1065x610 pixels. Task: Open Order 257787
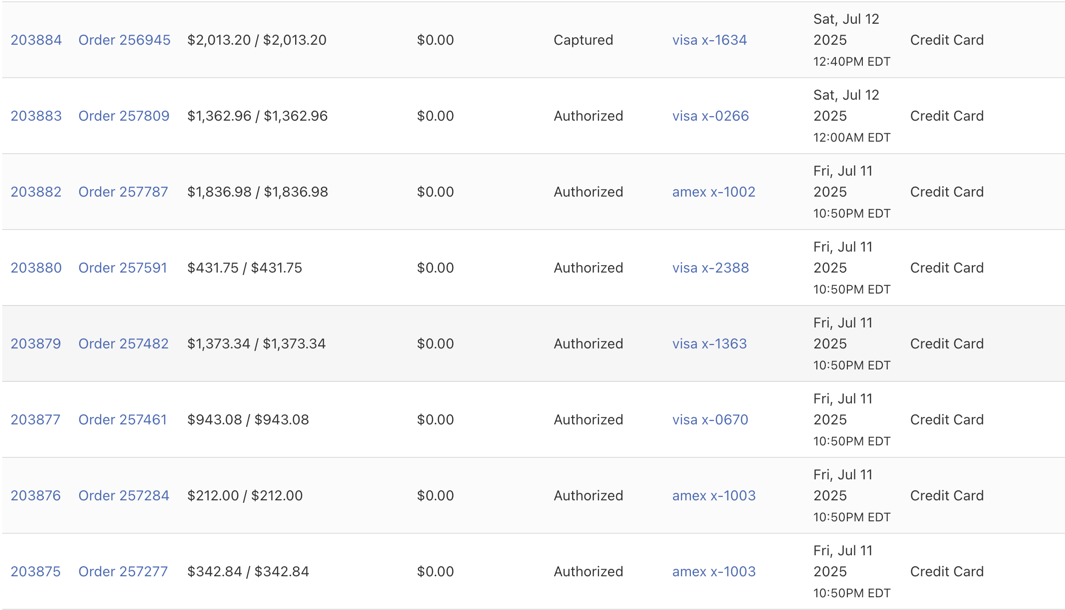(x=124, y=191)
